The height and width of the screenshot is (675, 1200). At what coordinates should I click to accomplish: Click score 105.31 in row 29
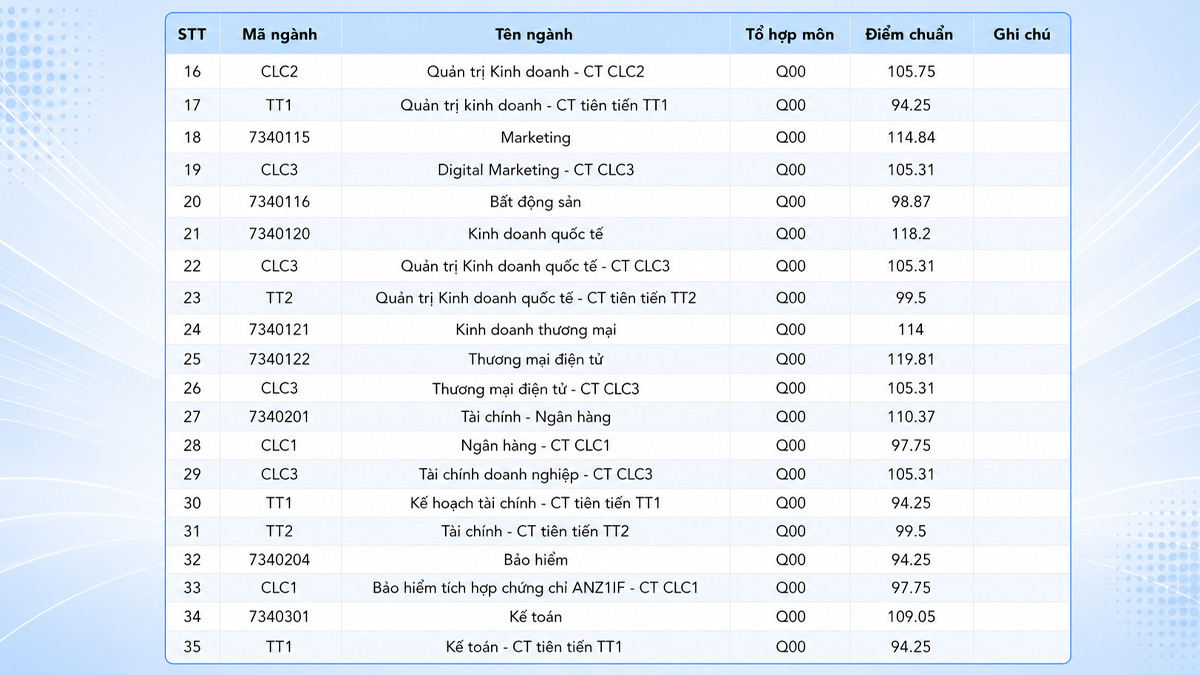[x=911, y=474]
